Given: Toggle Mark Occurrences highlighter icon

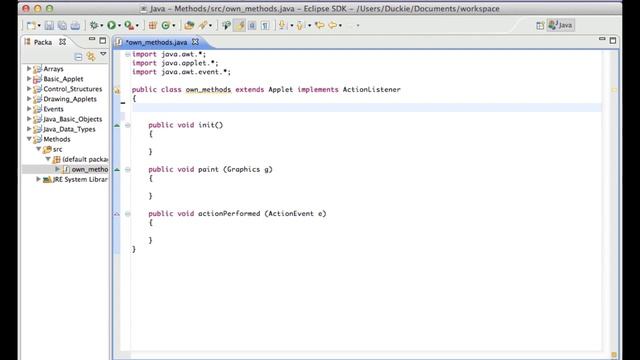Looking at the screenshot, I should [x=239, y=25].
